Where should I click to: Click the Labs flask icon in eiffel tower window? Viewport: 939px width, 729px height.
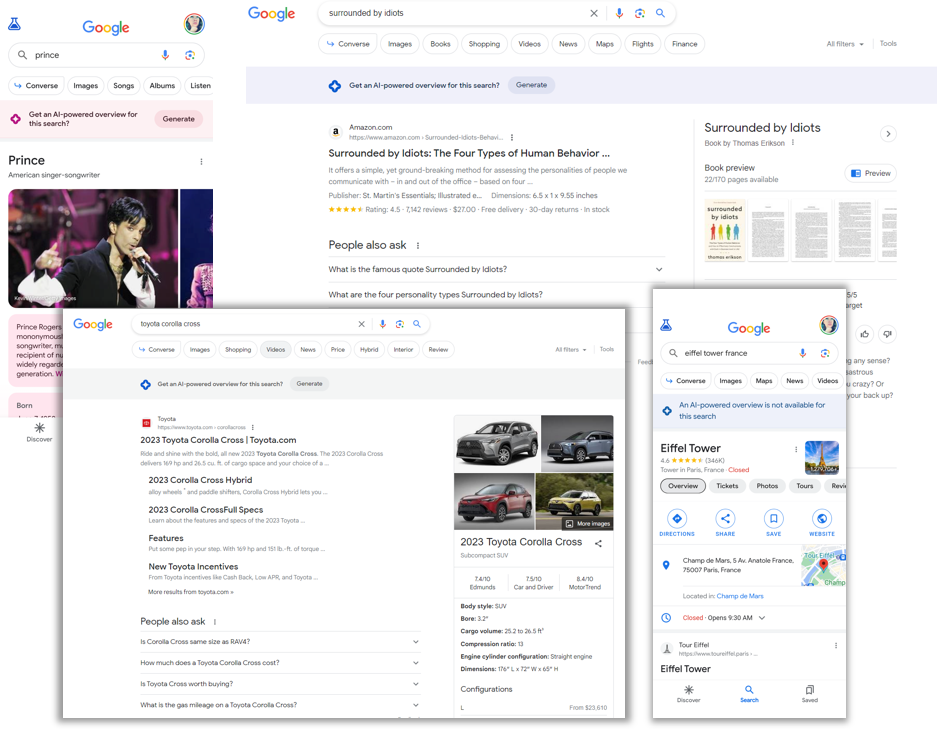pos(666,325)
